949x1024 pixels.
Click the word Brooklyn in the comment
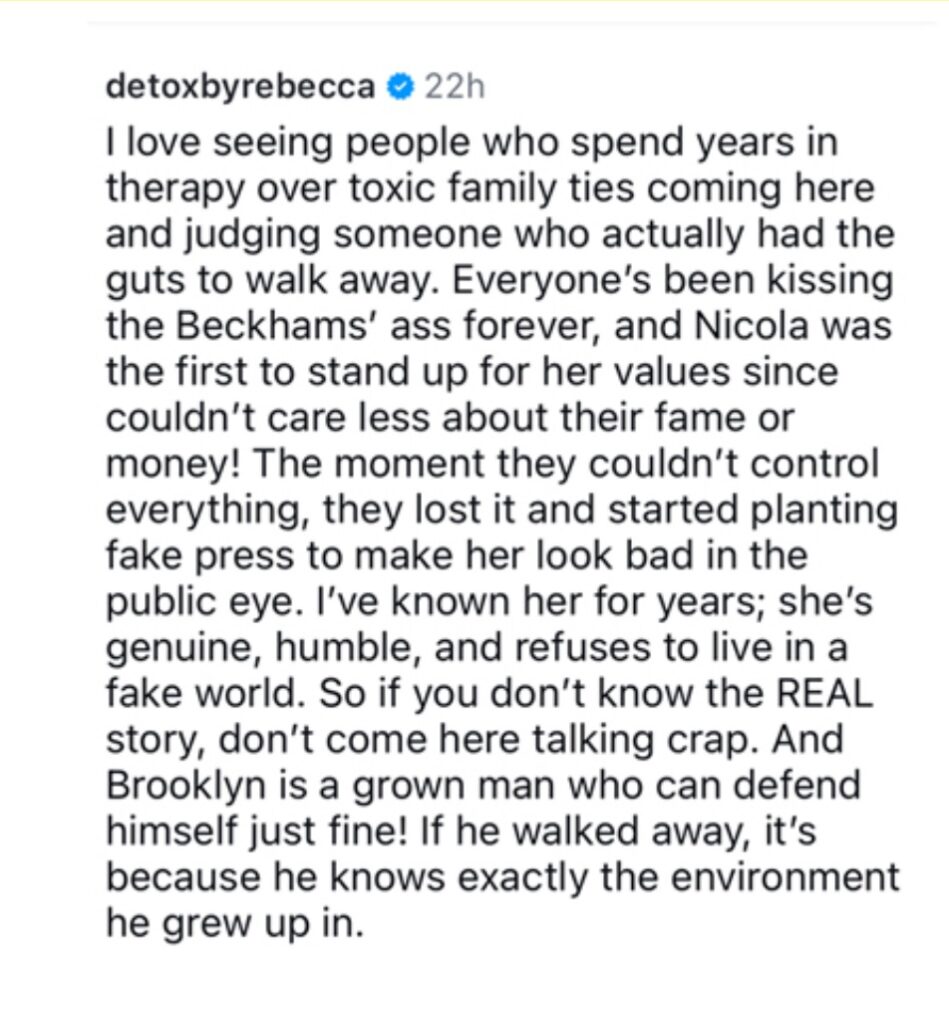[x=186, y=786]
